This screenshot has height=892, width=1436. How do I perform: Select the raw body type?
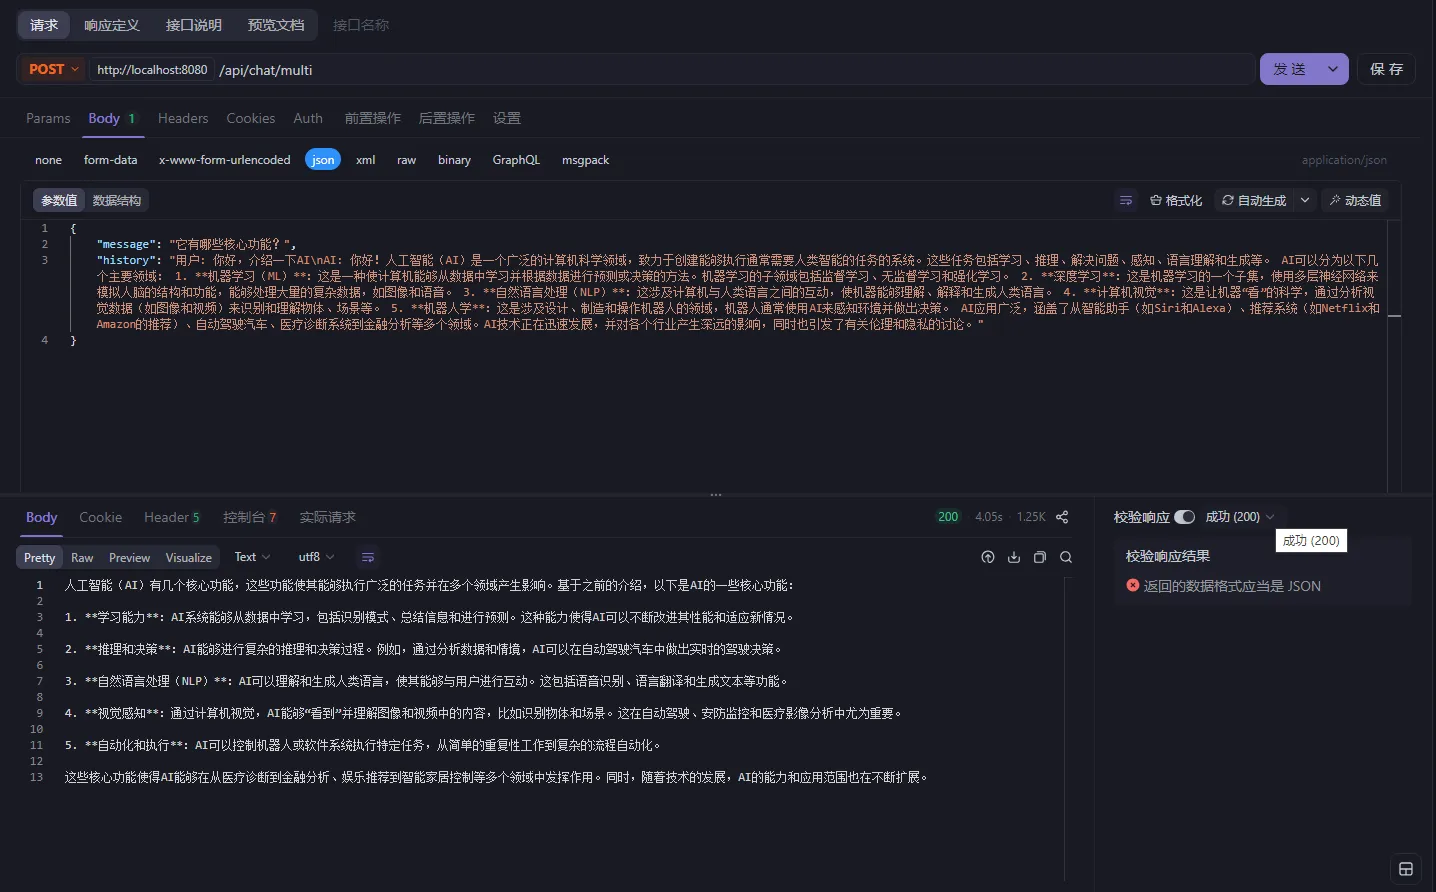pyautogui.click(x=406, y=160)
